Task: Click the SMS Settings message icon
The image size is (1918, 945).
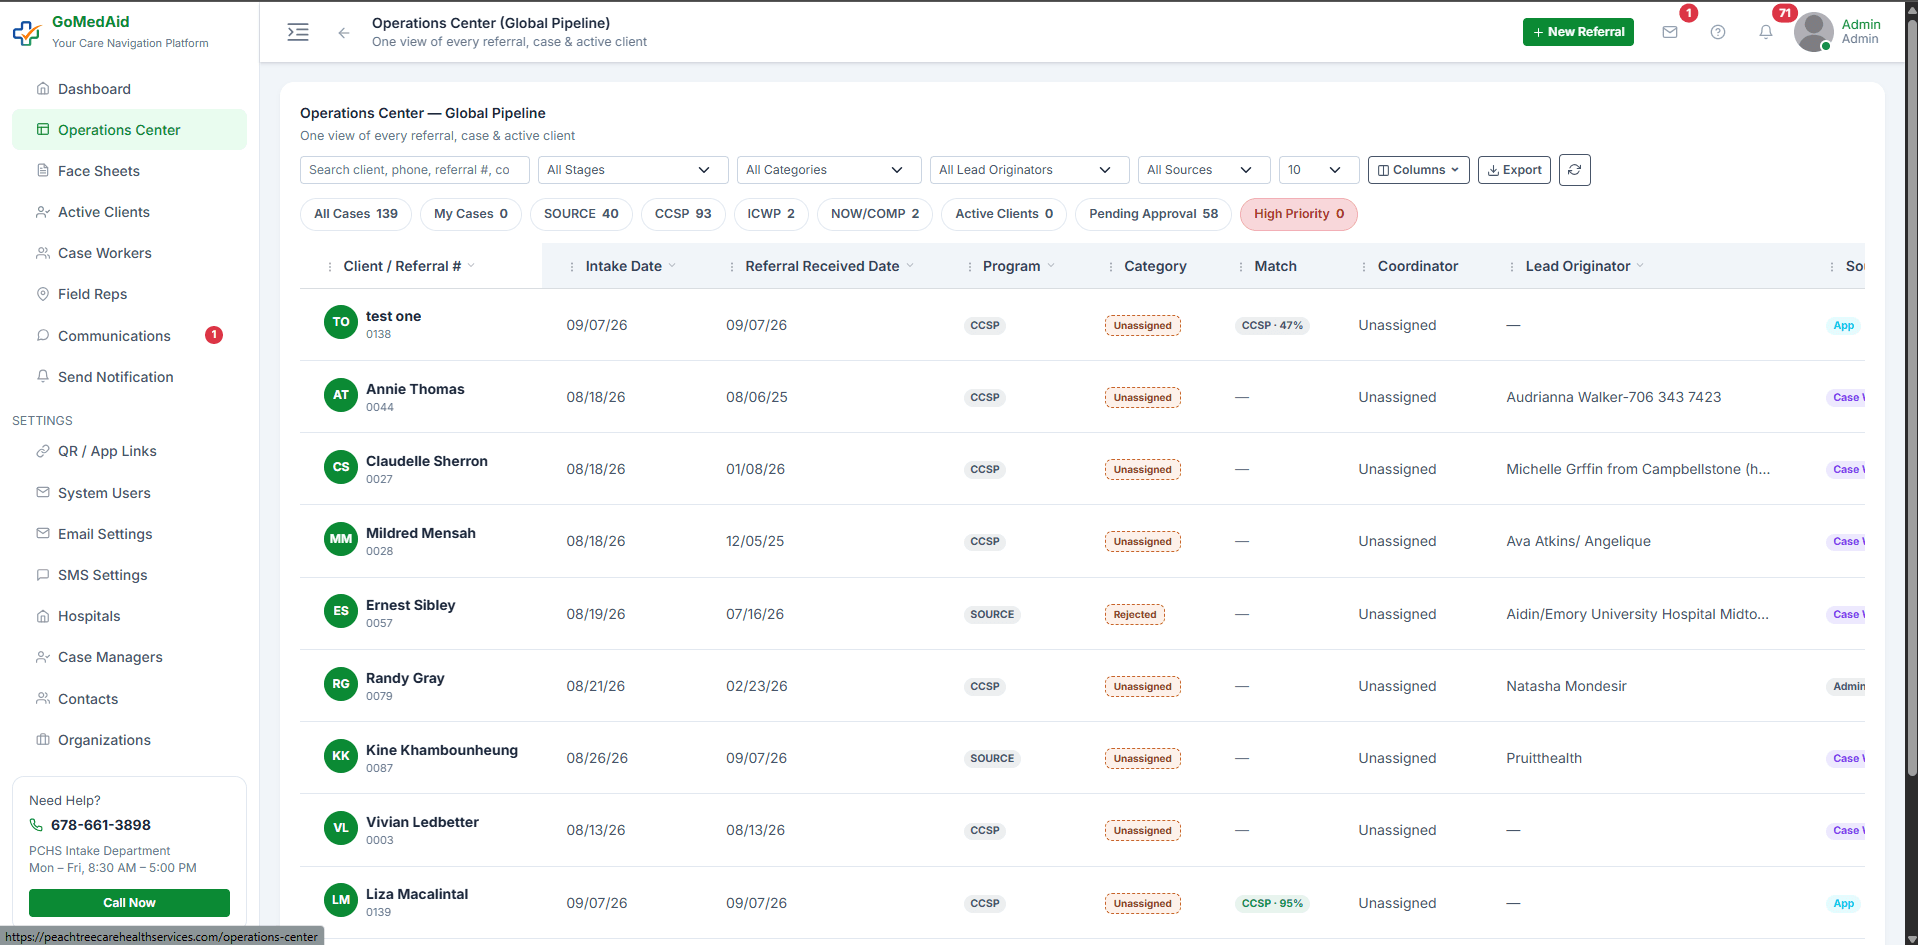Action: tap(43, 575)
